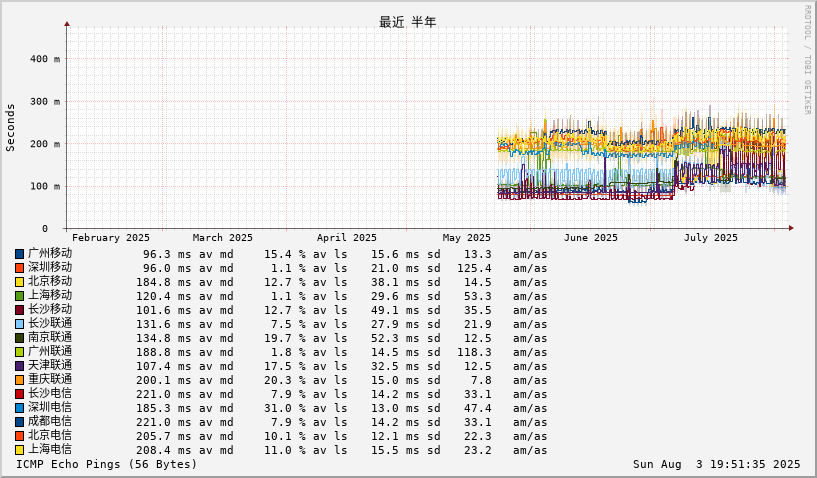Click the green swatch beside 上海移动

19,296
